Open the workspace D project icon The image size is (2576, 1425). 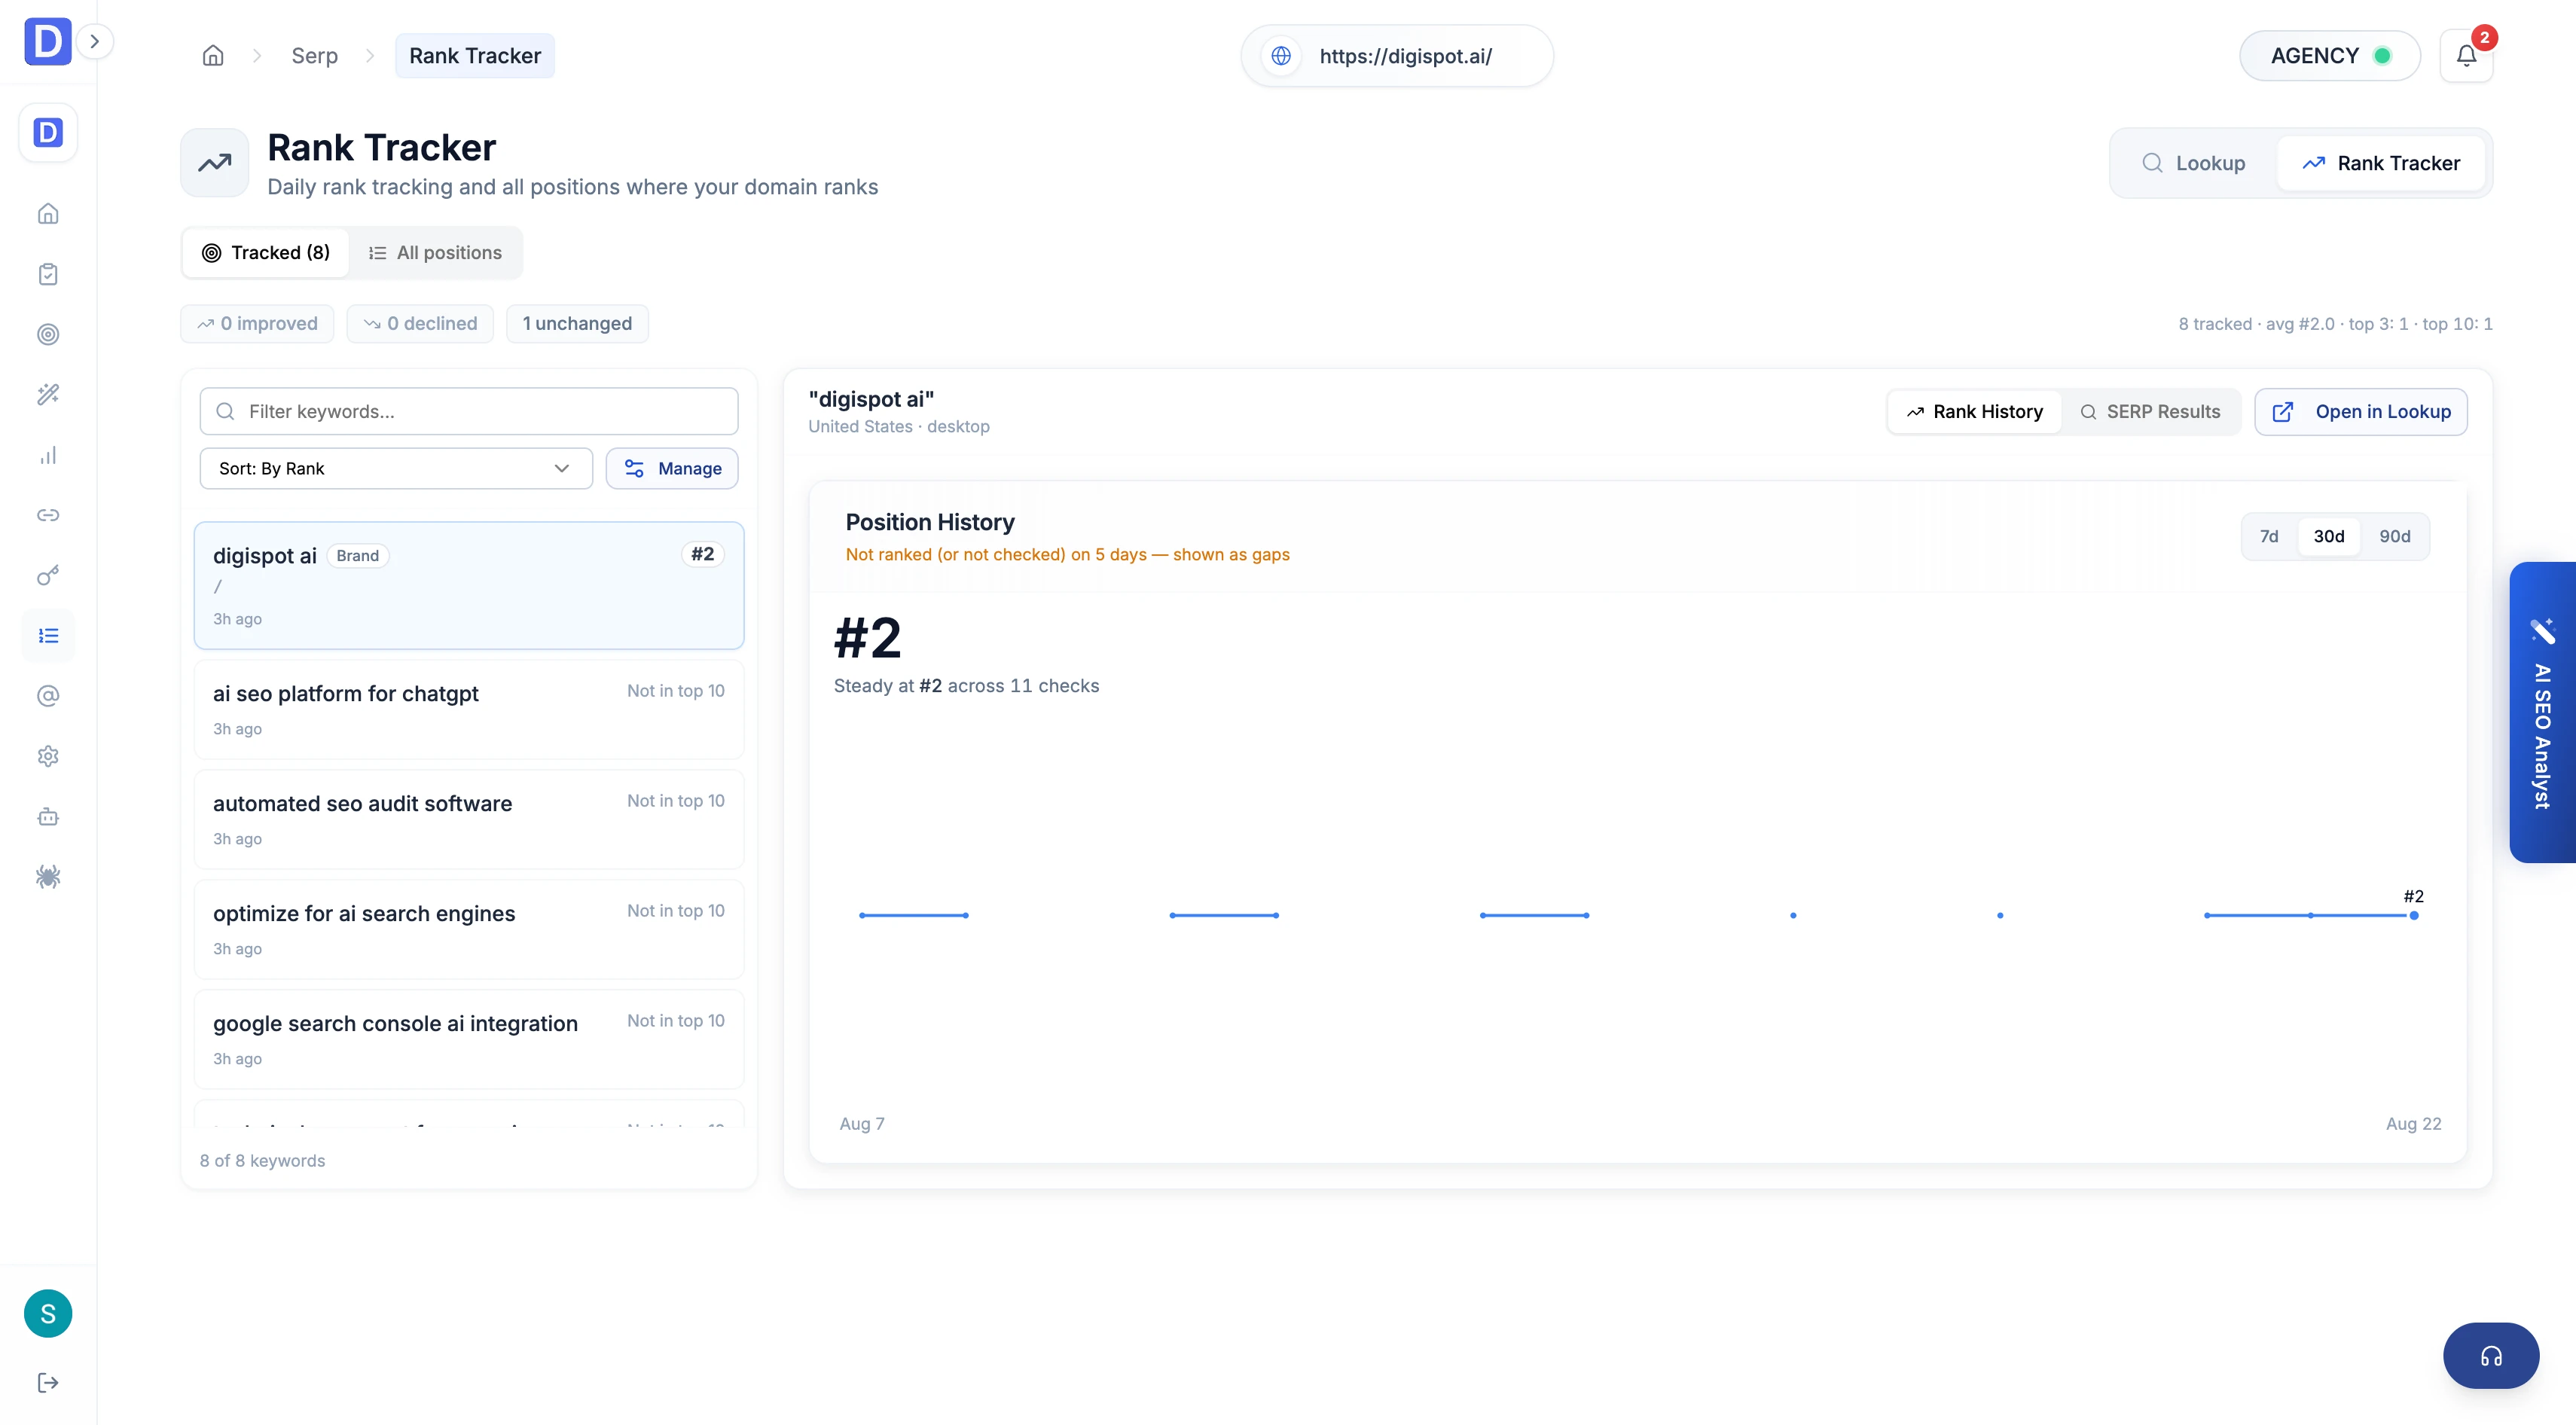tap(48, 132)
